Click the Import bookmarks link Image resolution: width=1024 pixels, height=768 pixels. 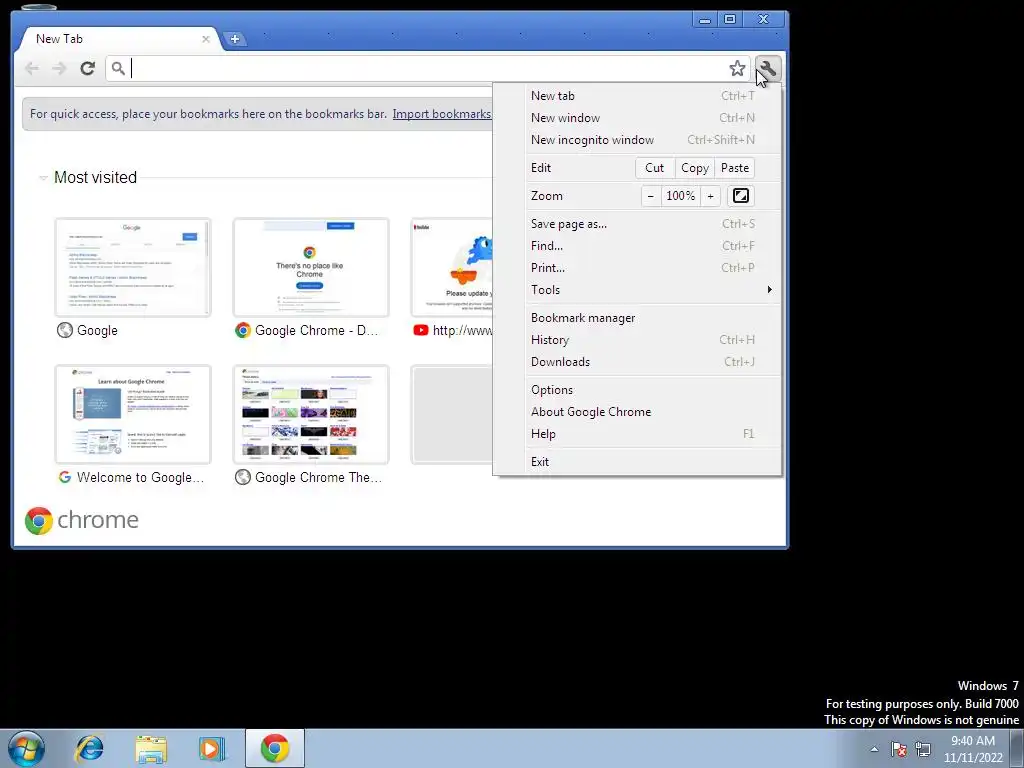441,114
